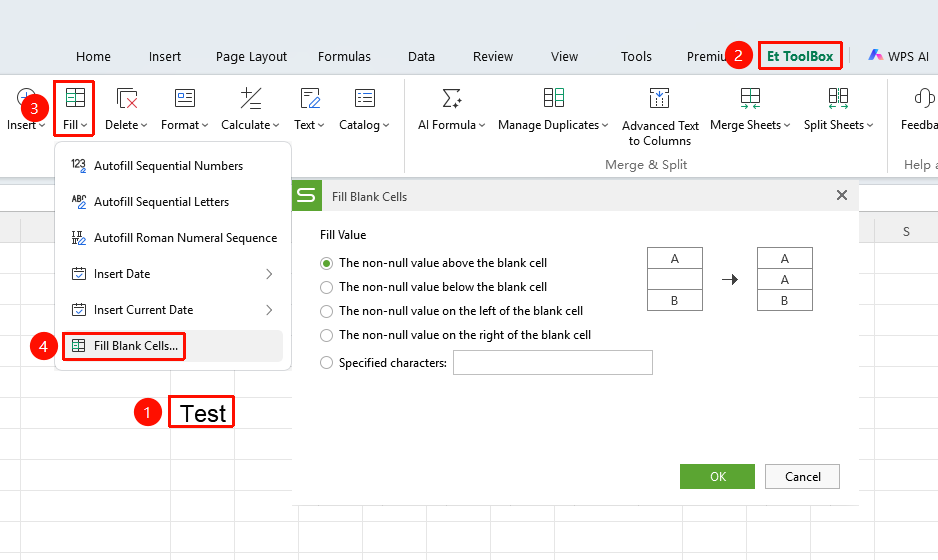Open the Data tab
938x560 pixels.
[421, 56]
